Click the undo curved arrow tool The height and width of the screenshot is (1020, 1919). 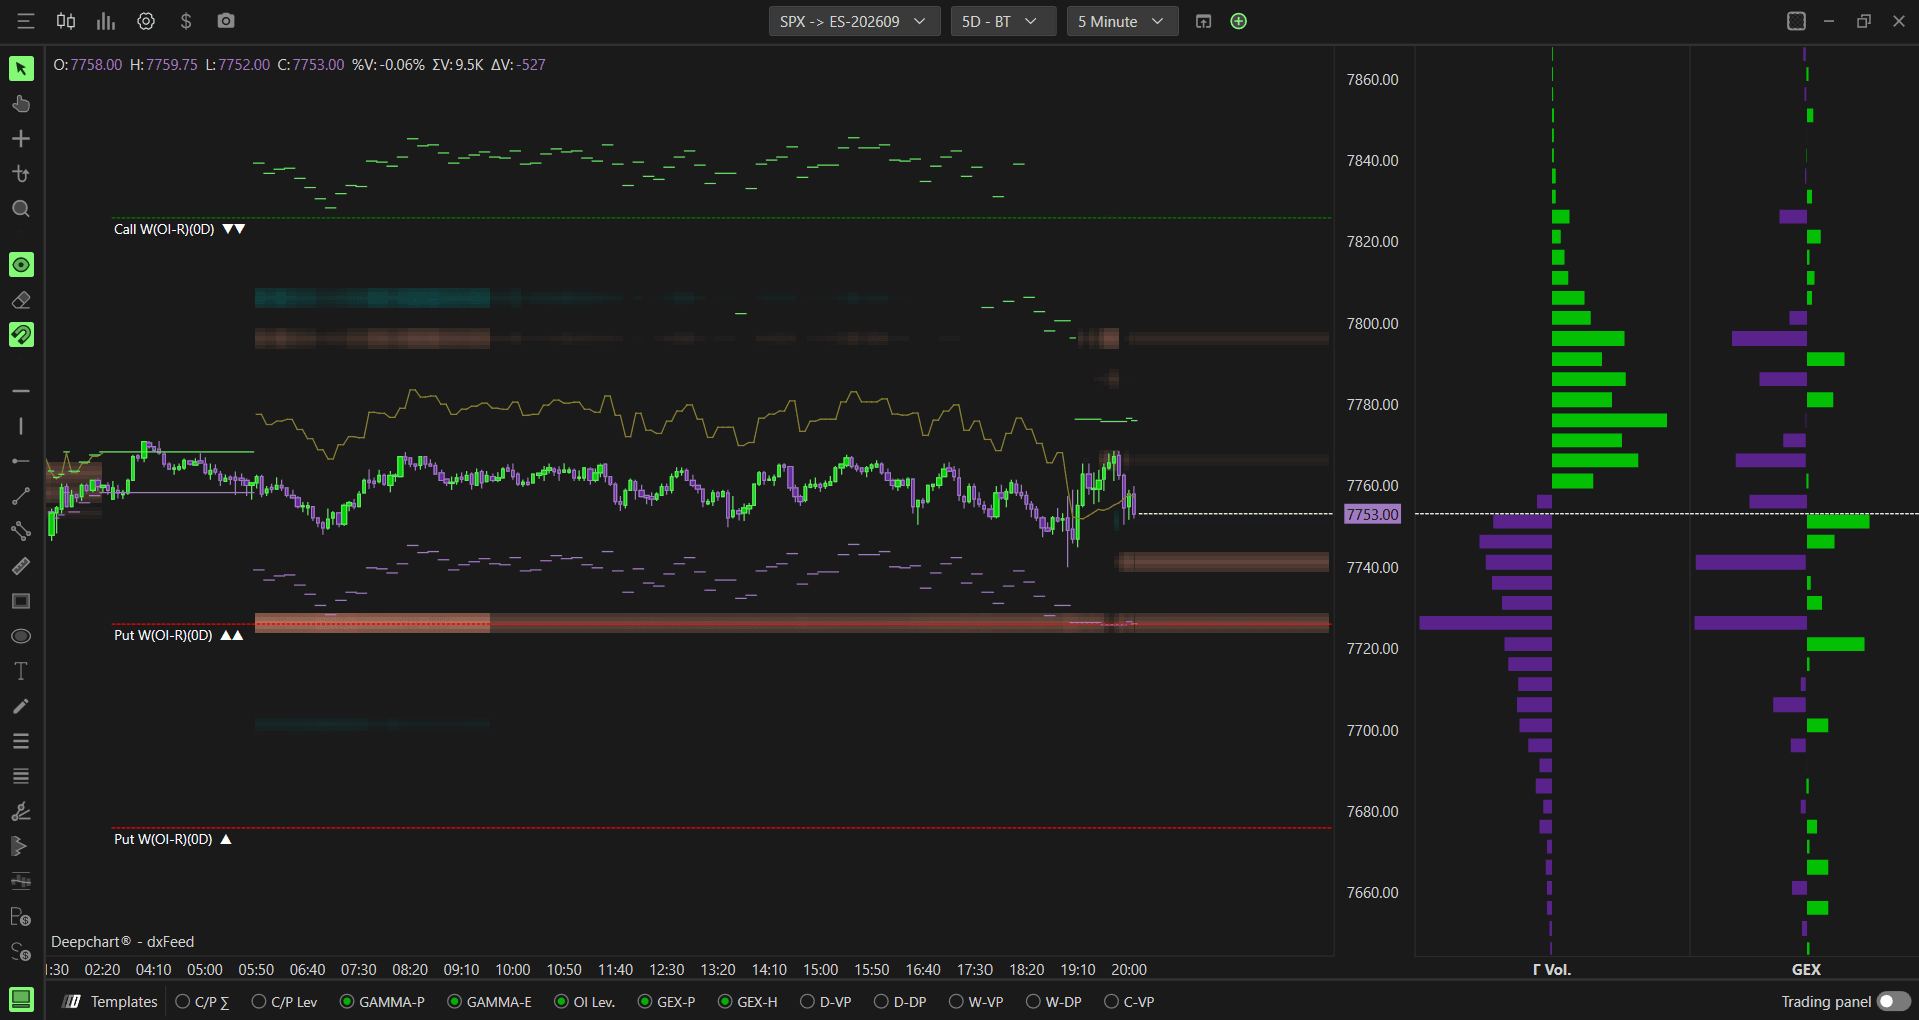21,174
